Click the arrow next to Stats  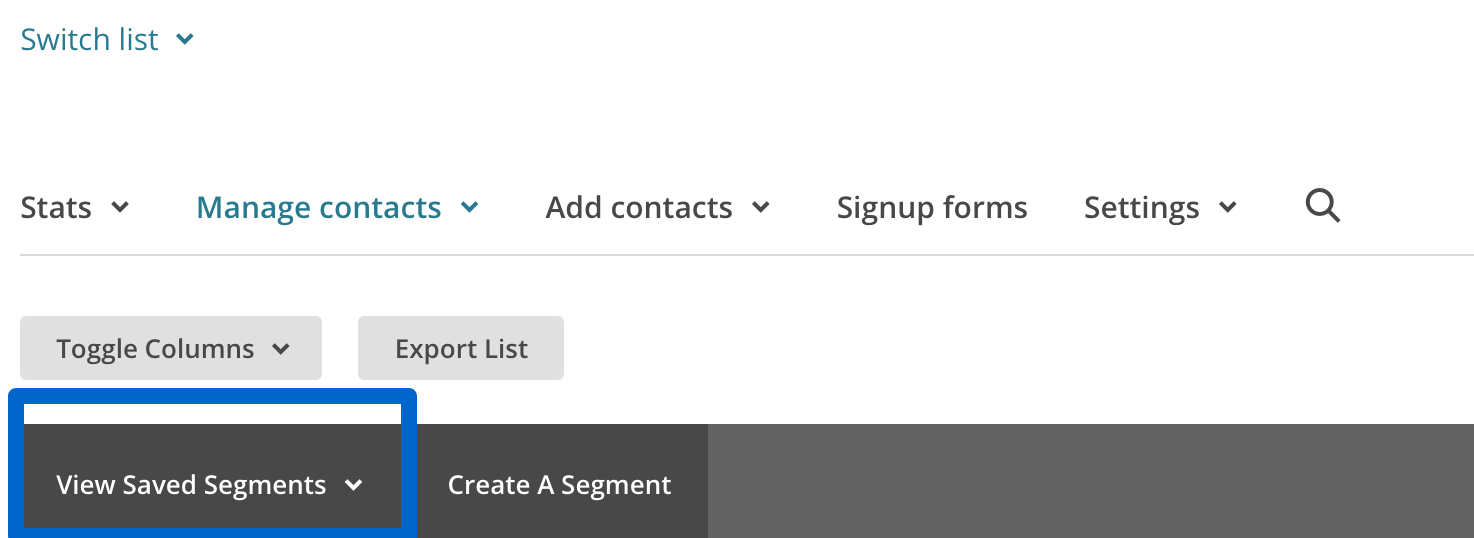(120, 208)
